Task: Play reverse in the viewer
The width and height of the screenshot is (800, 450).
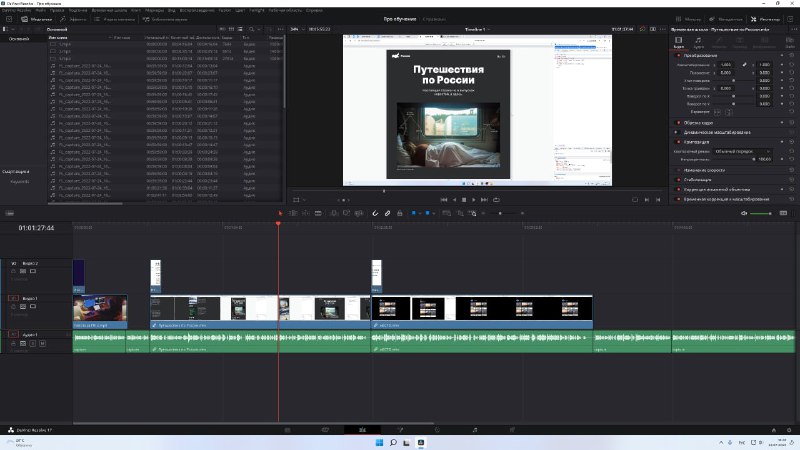Action: coord(454,199)
